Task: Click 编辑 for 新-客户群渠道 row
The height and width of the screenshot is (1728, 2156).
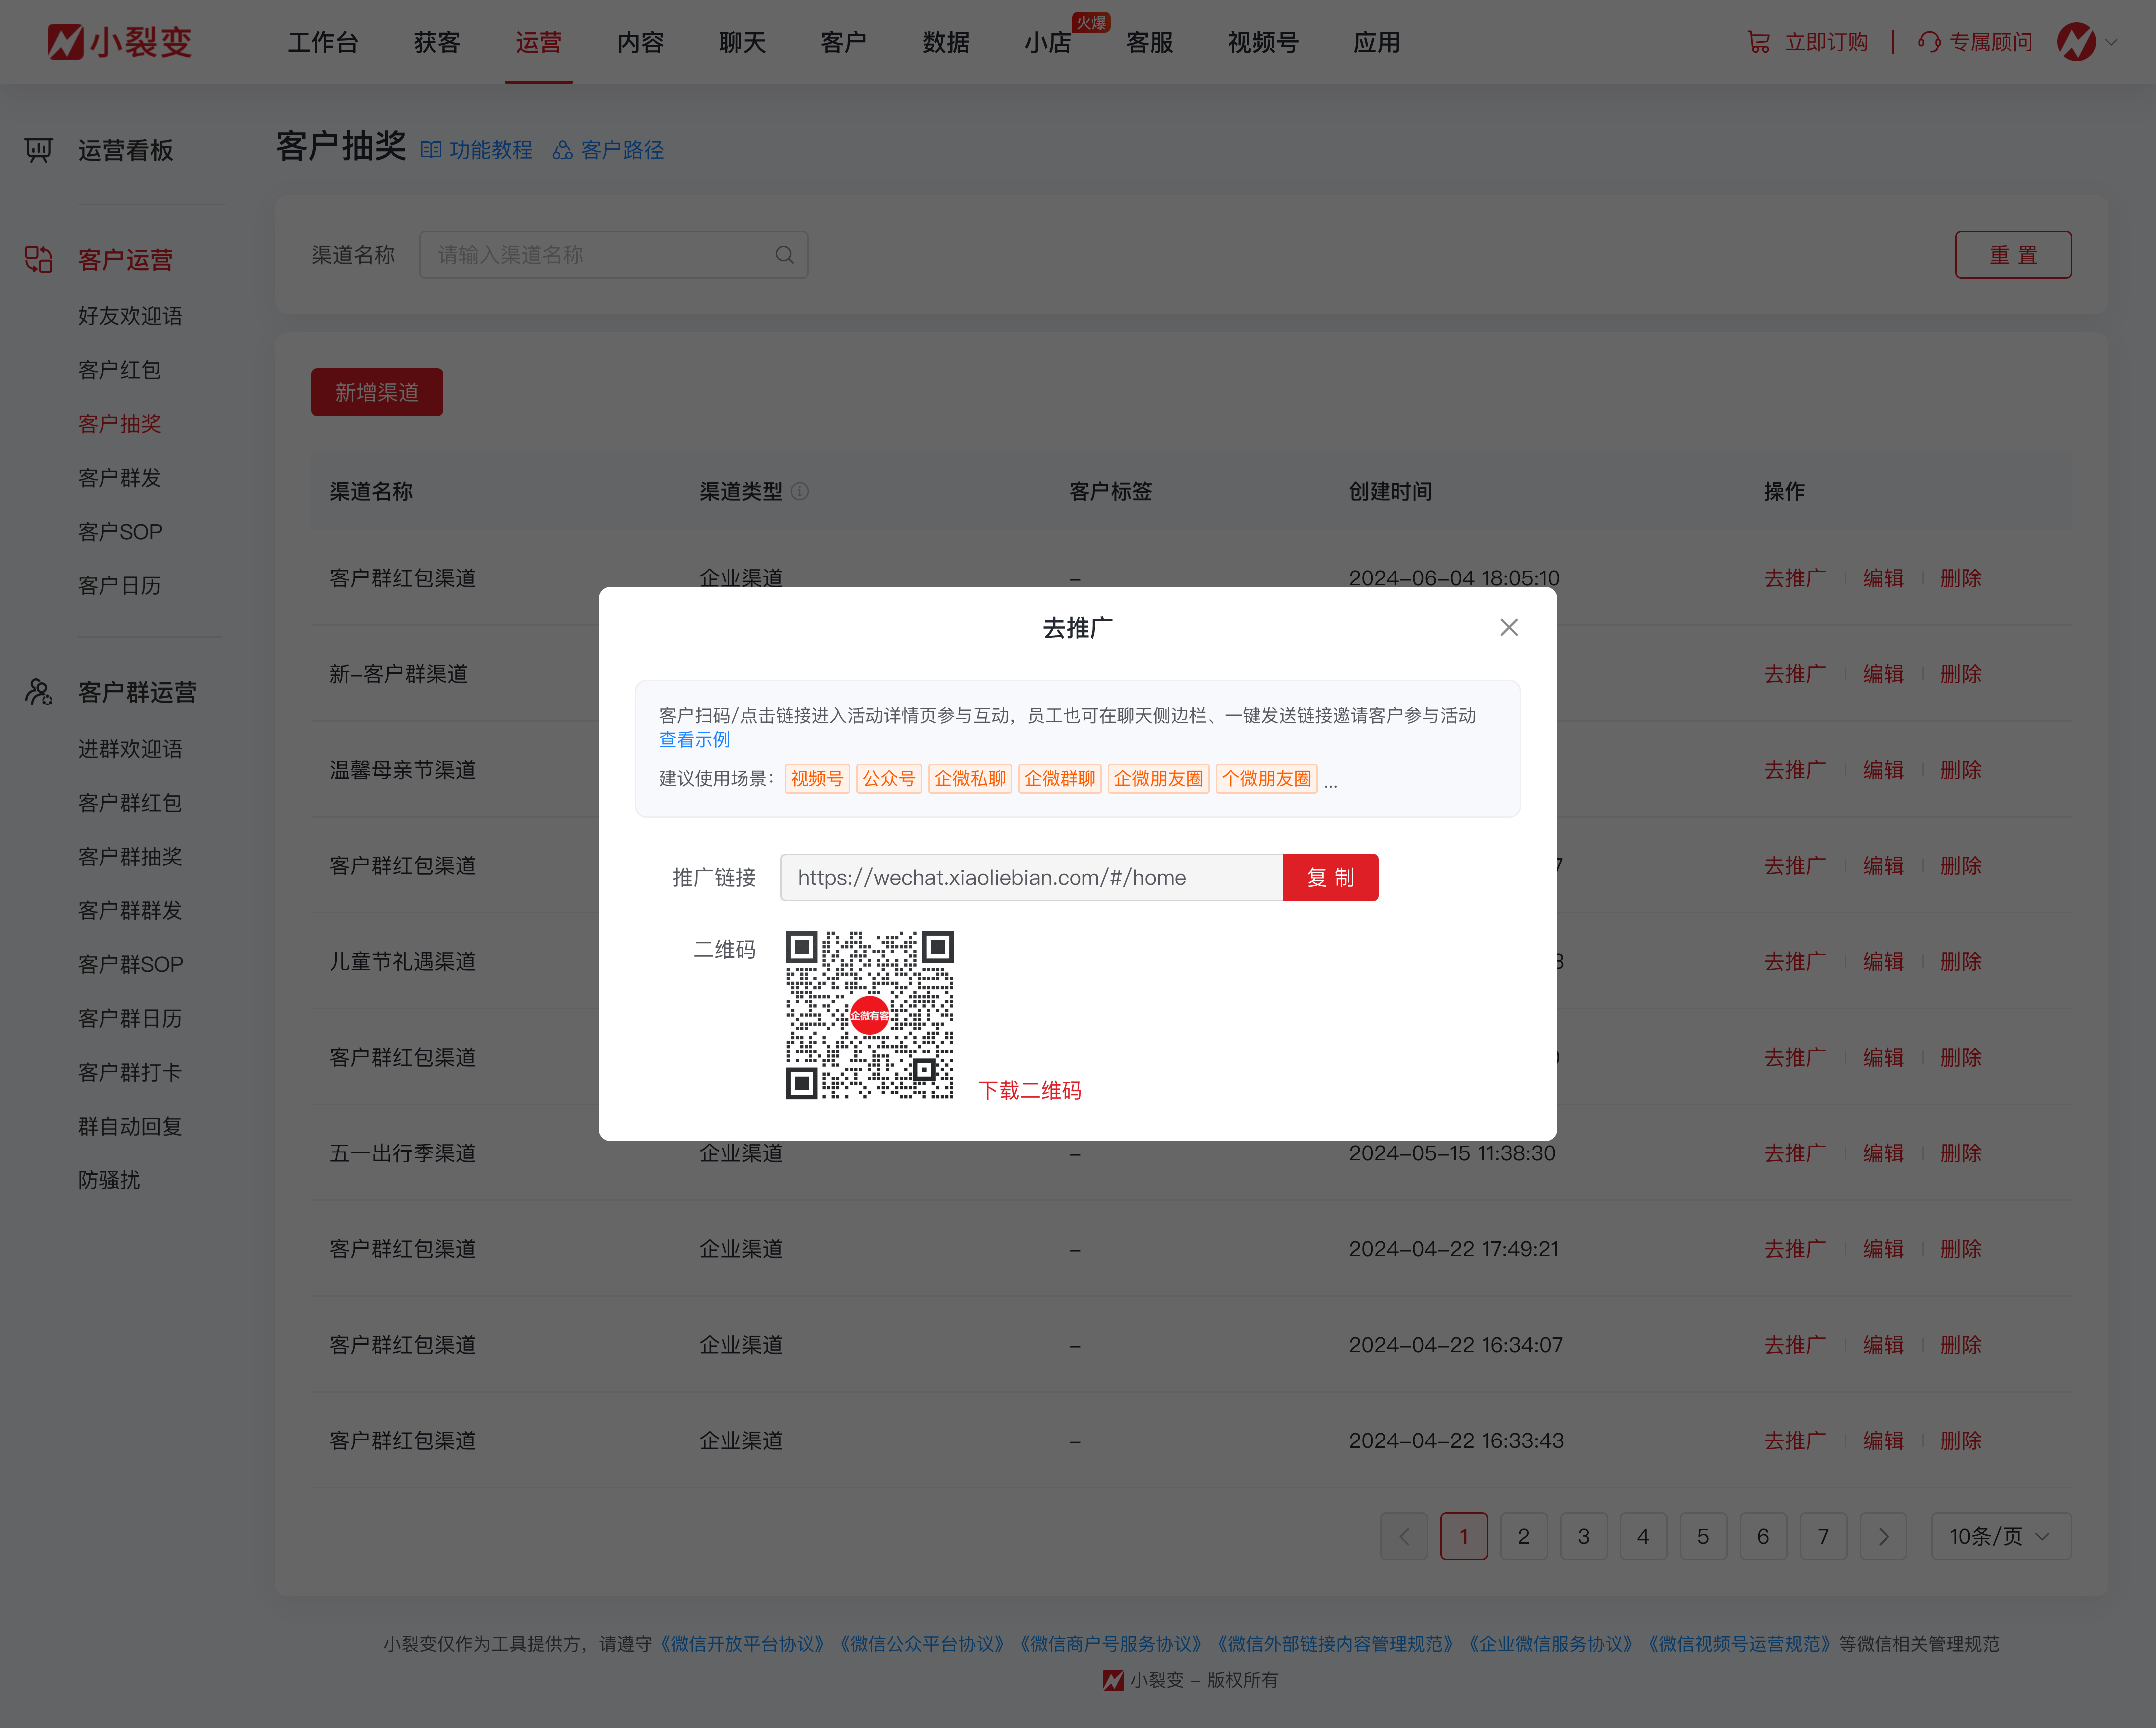Action: [x=1883, y=674]
